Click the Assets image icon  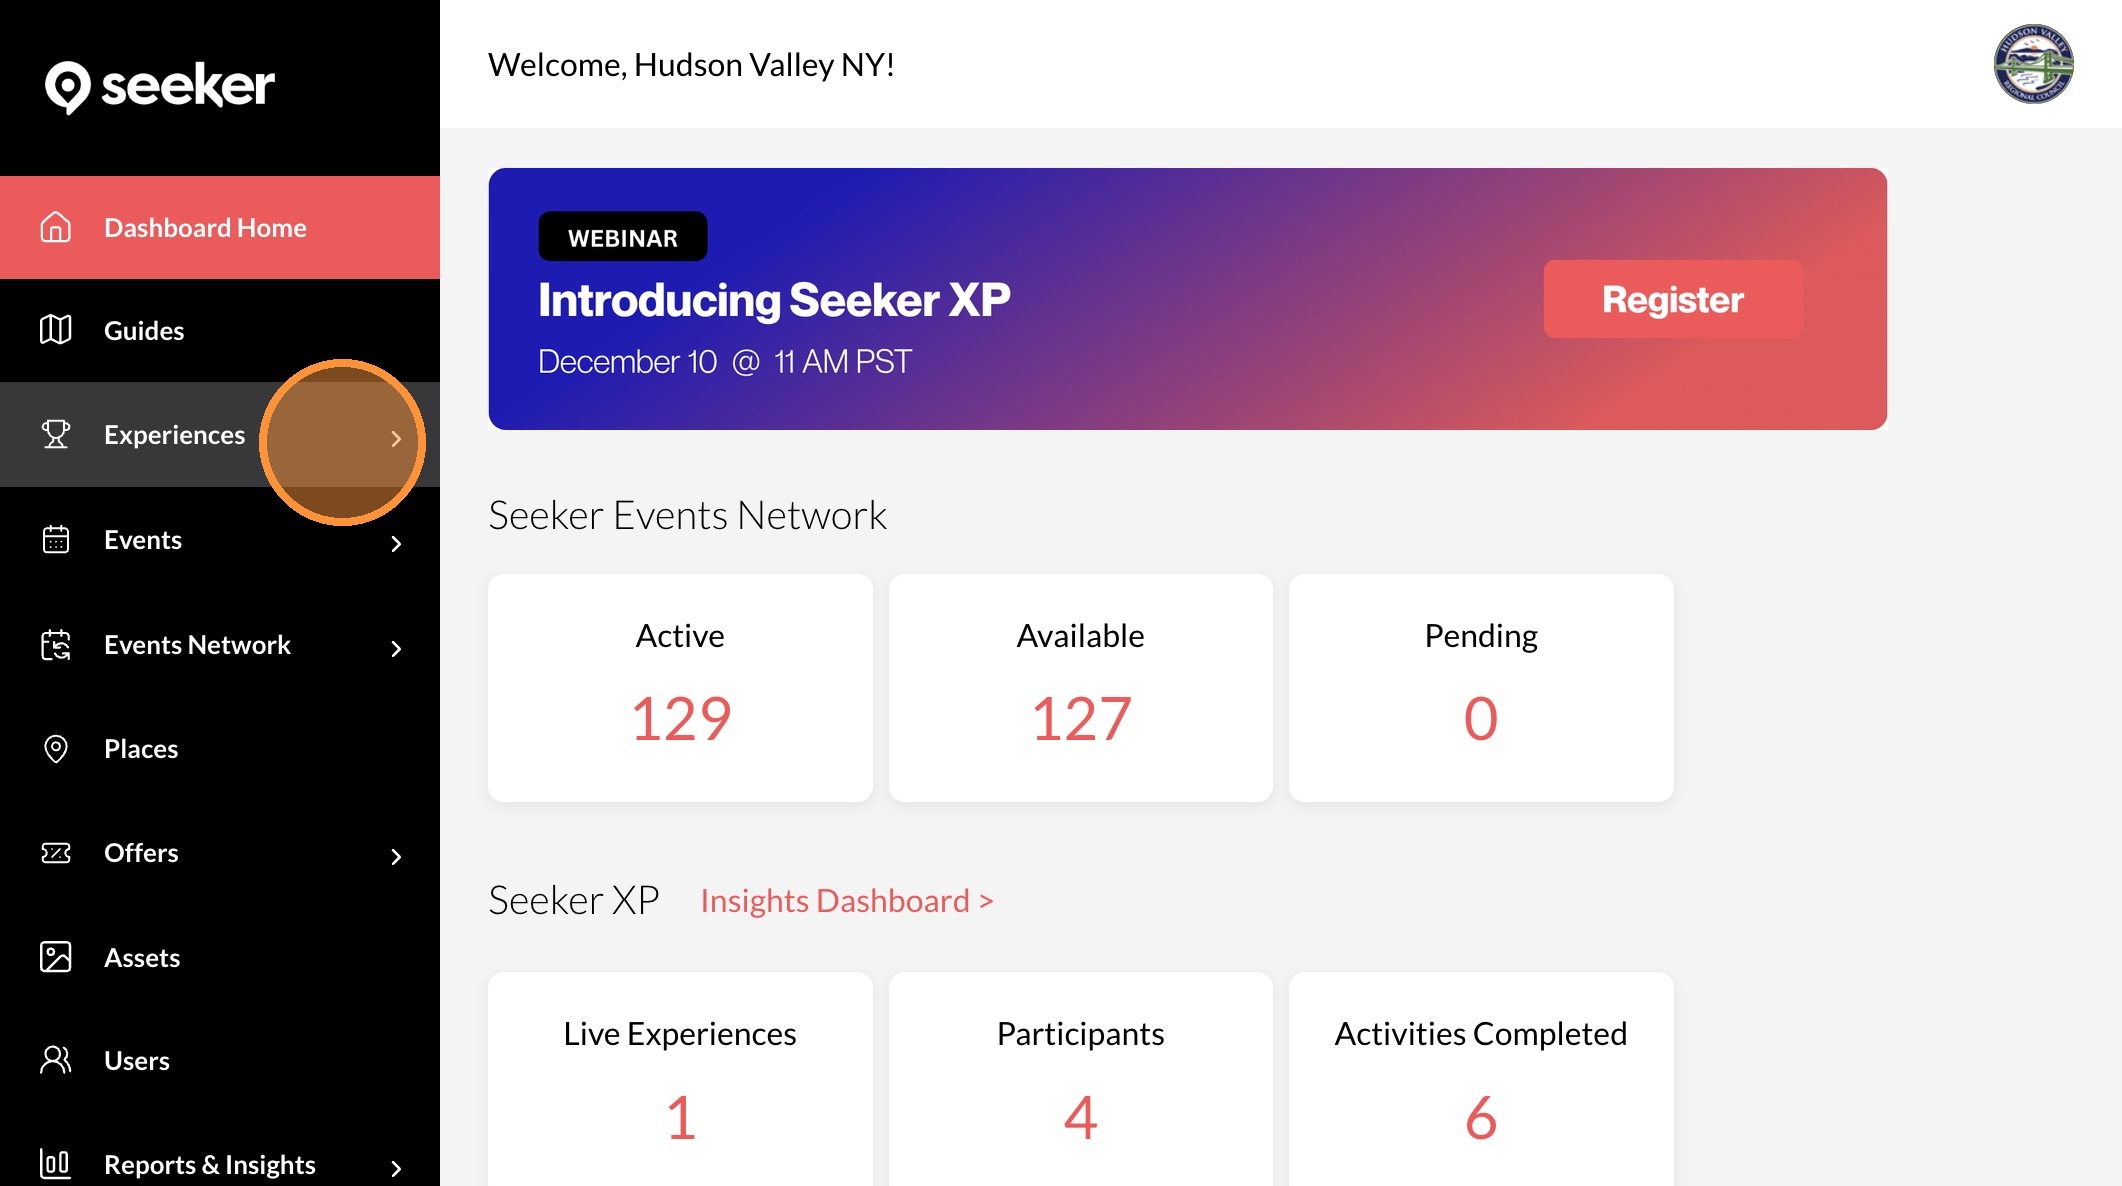(56, 957)
